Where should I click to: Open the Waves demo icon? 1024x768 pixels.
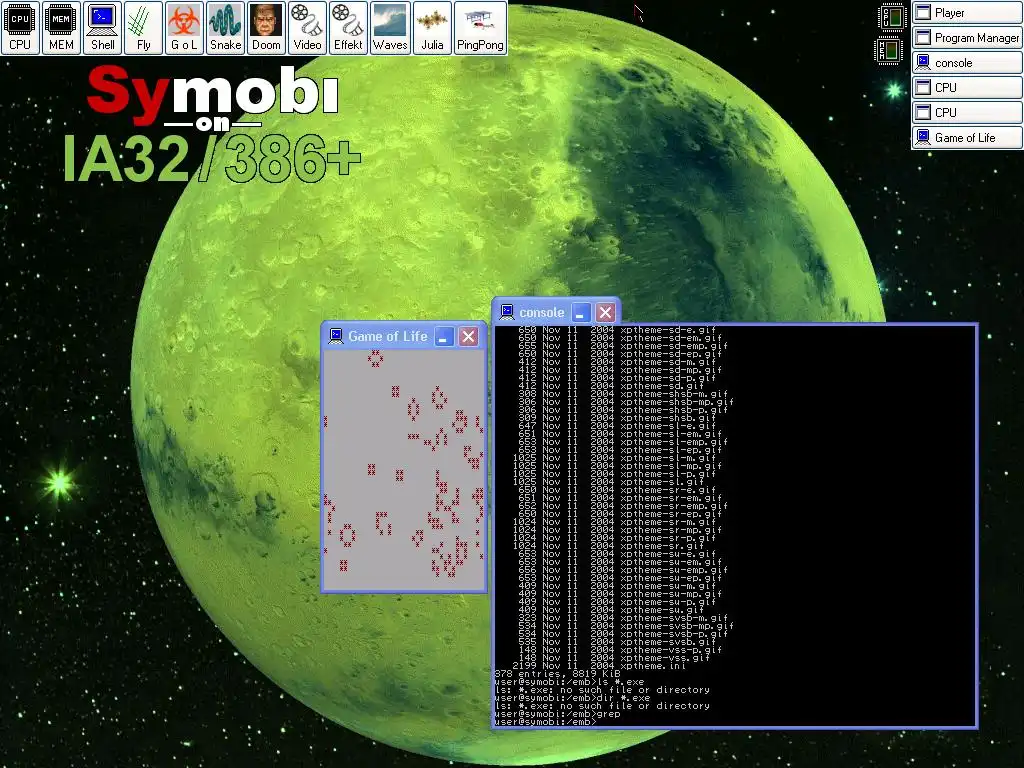point(390,28)
